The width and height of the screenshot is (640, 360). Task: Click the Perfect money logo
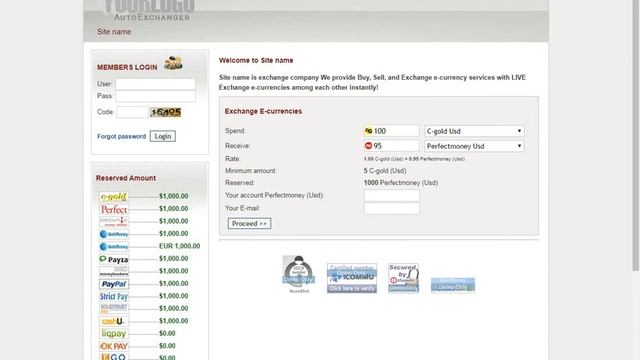coord(113,209)
